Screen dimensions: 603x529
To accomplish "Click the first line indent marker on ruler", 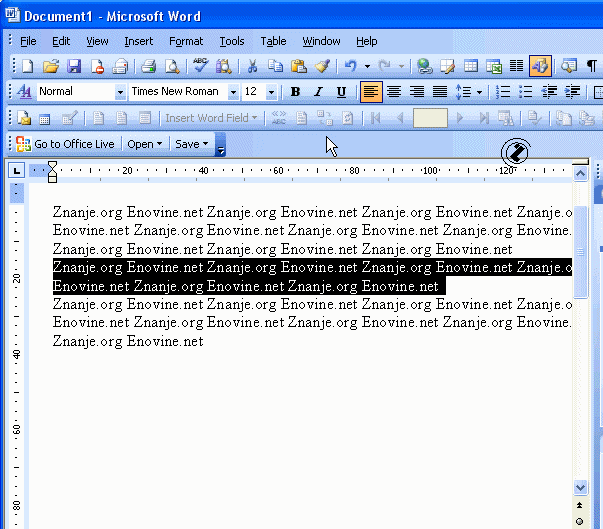I will 52,165.
